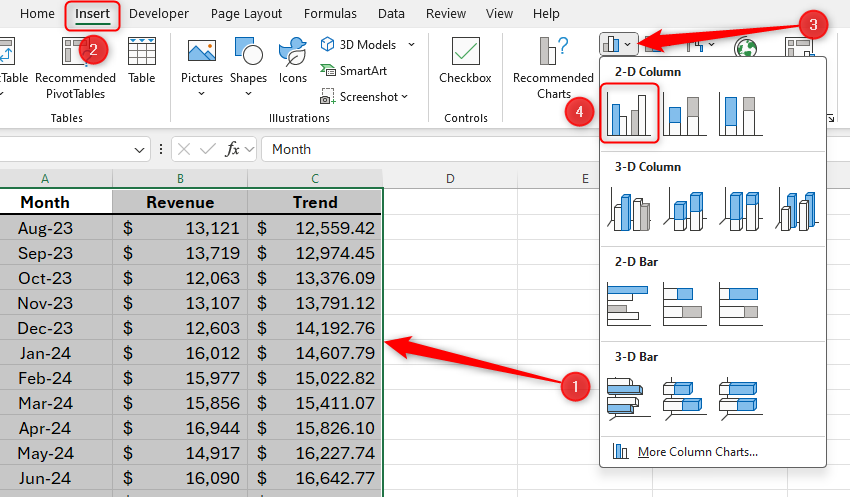The width and height of the screenshot is (850, 497).
Task: Insert a Table
Action: (x=141, y=61)
